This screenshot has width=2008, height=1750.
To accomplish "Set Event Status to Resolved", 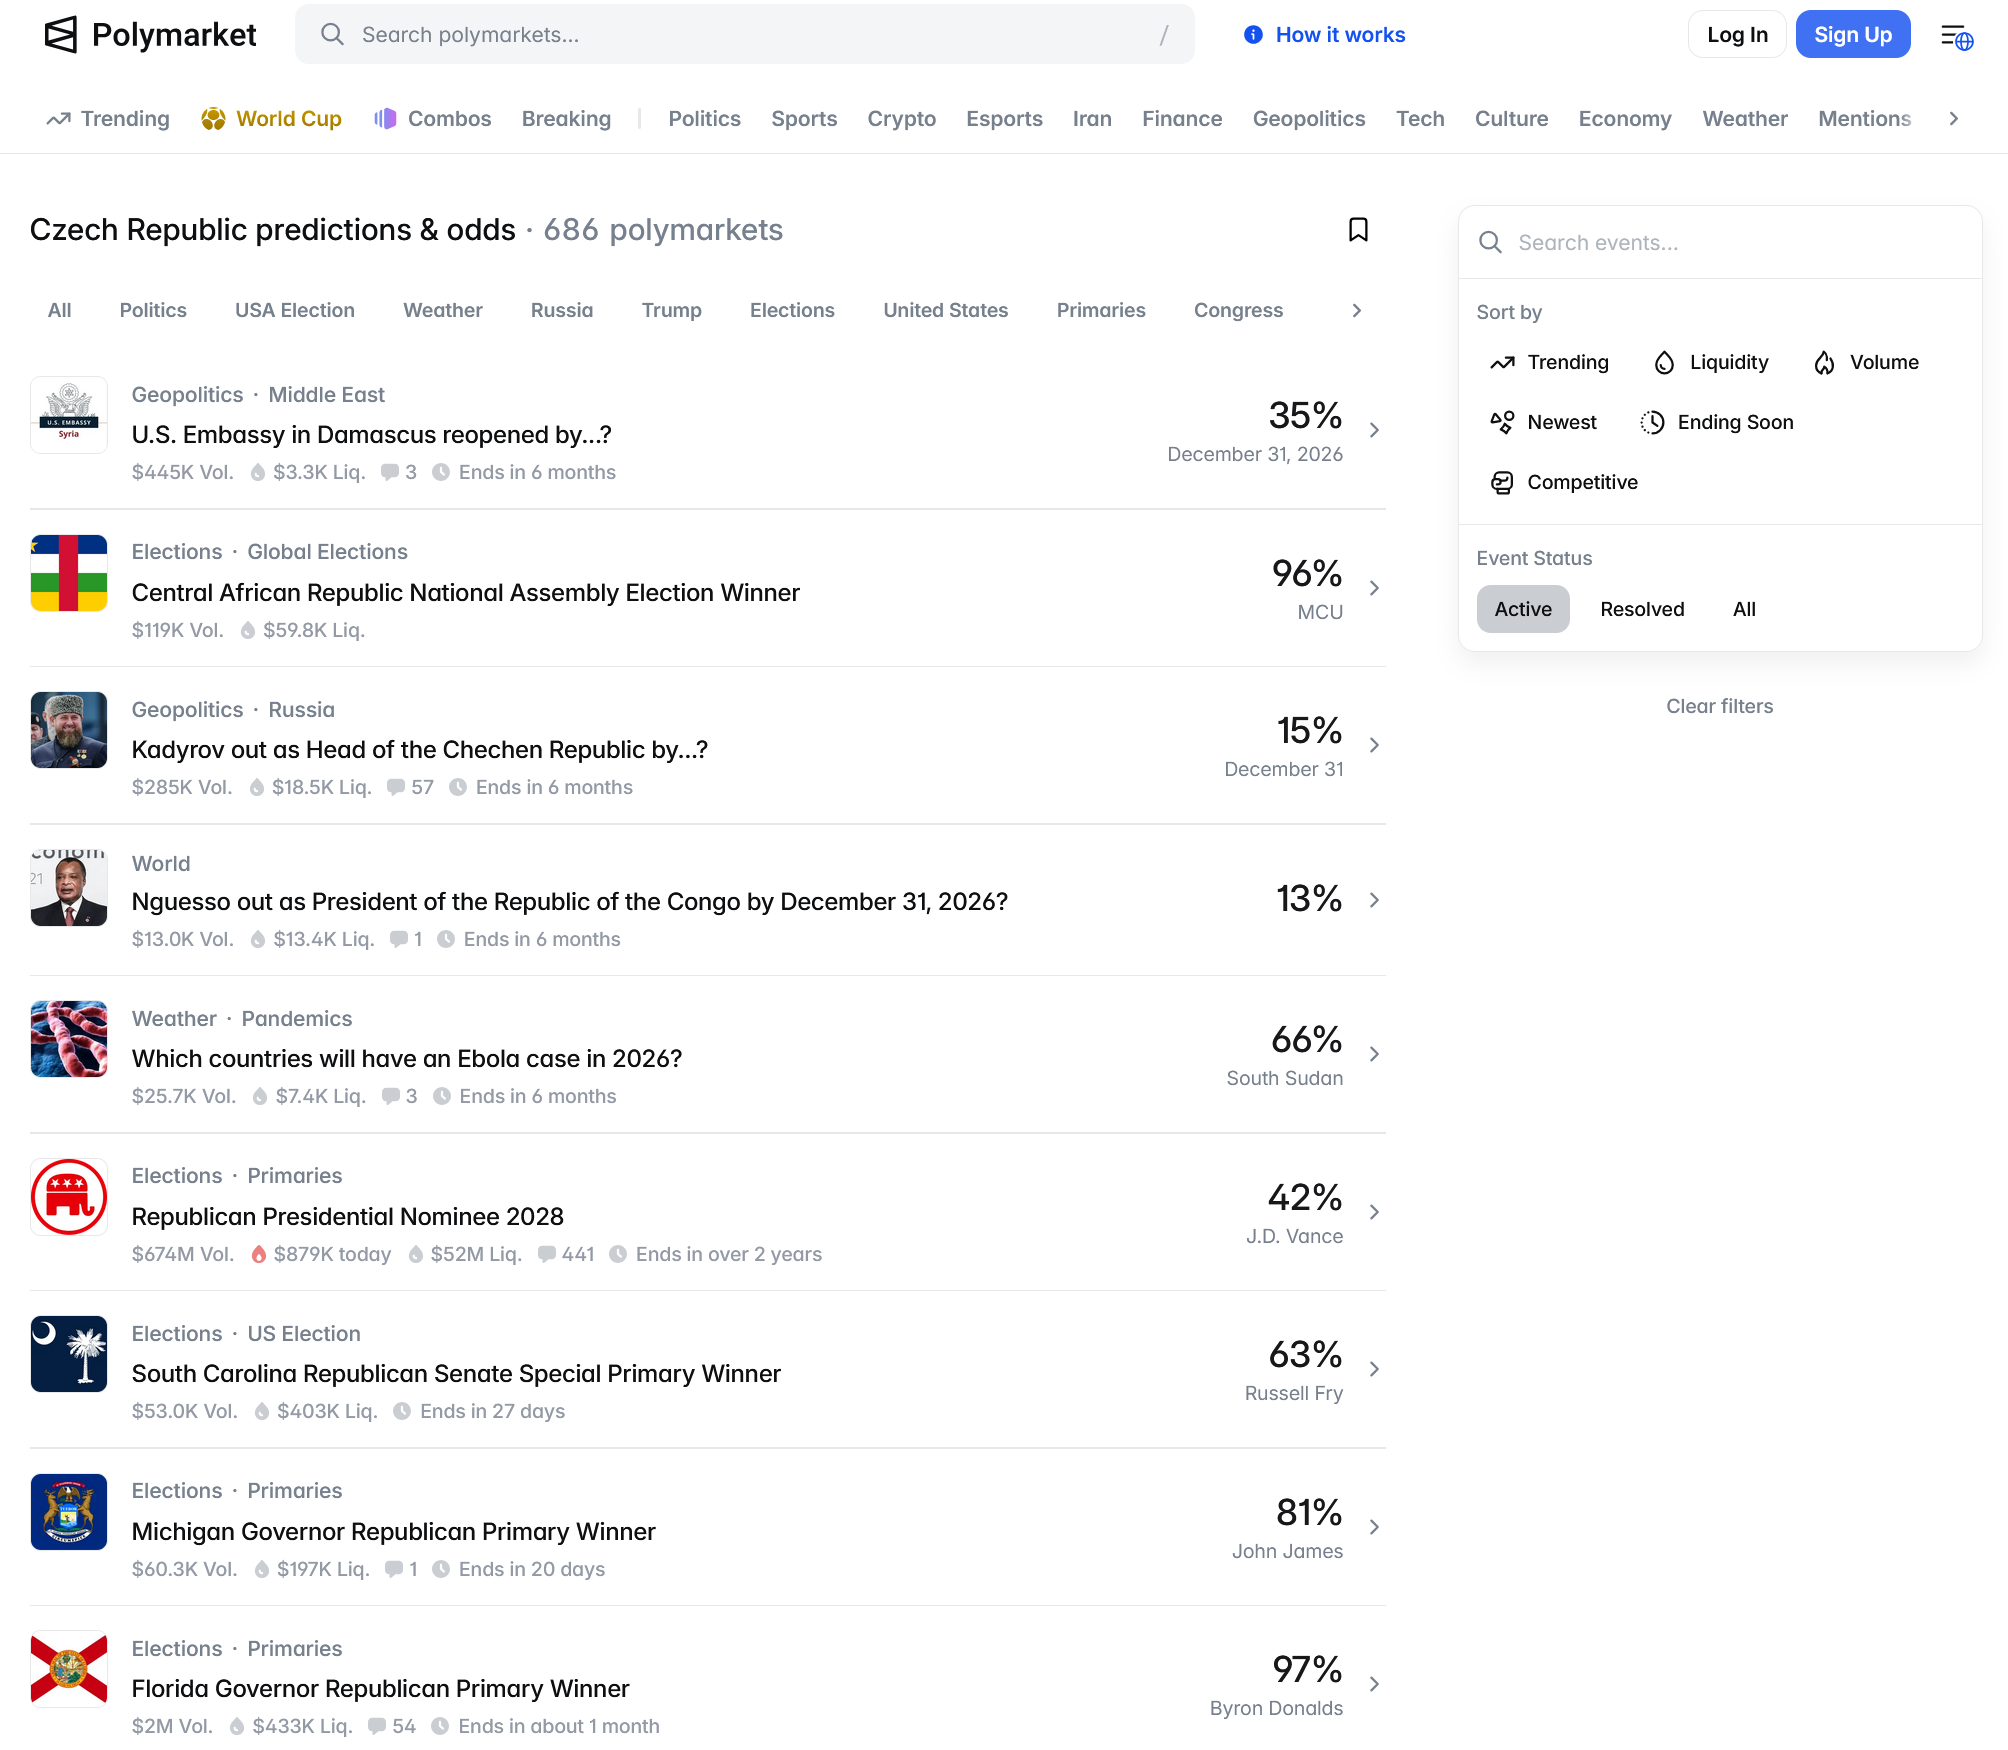I will pyautogui.click(x=1642, y=609).
